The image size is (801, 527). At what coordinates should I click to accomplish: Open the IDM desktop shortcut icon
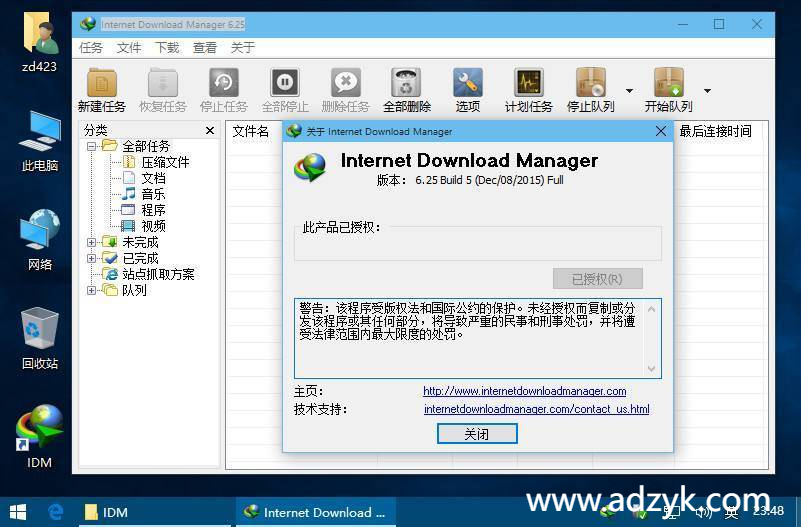click(39, 437)
